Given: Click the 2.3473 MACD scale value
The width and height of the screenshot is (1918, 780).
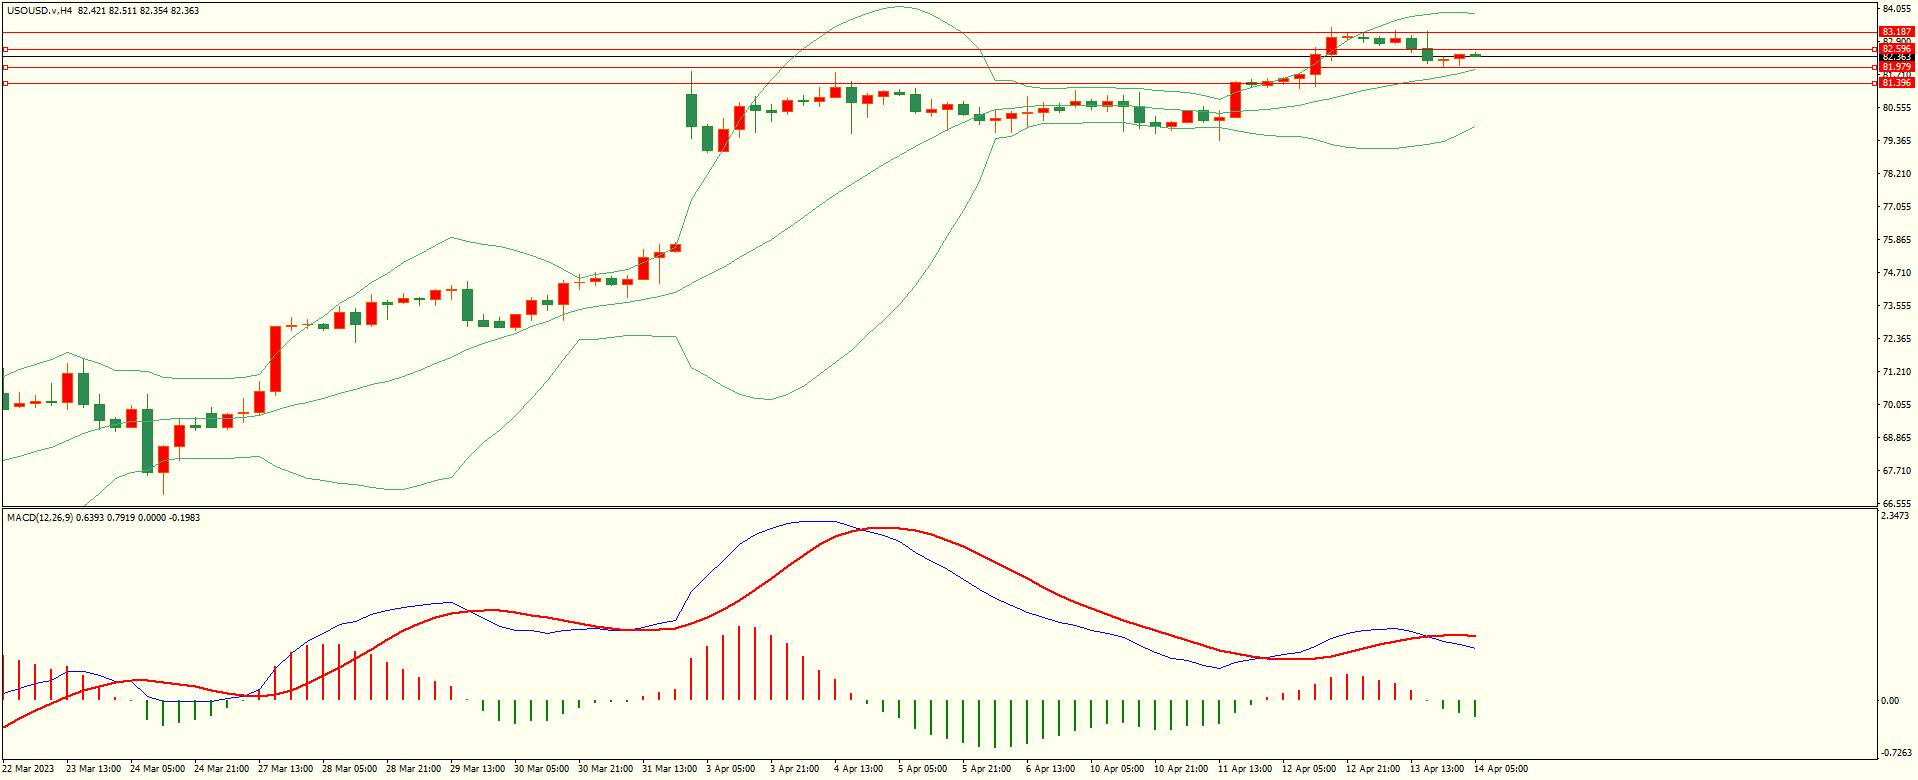Looking at the screenshot, I should click(1896, 516).
